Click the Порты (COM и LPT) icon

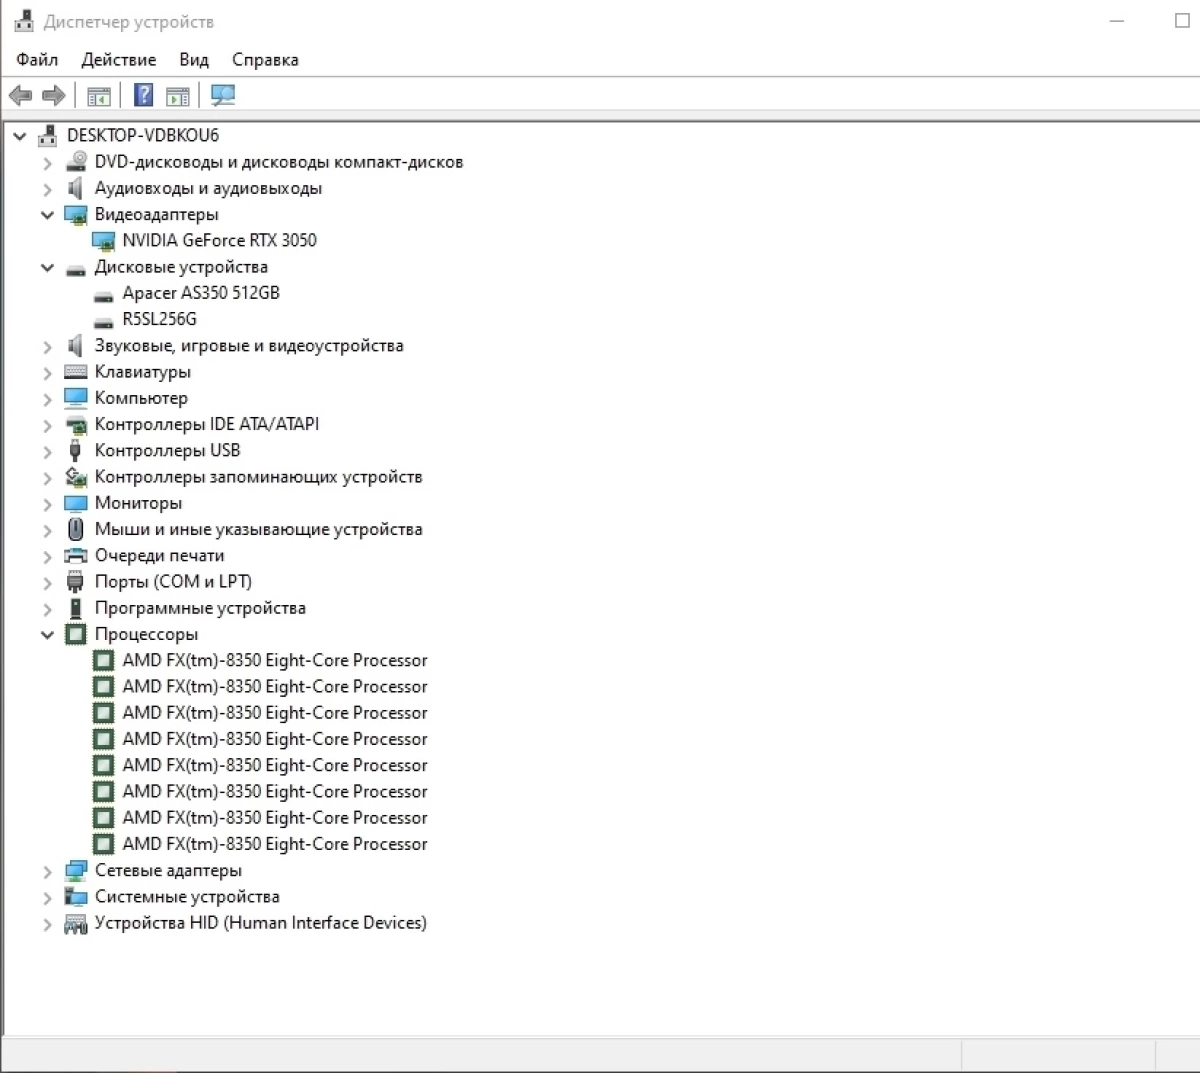pos(75,581)
